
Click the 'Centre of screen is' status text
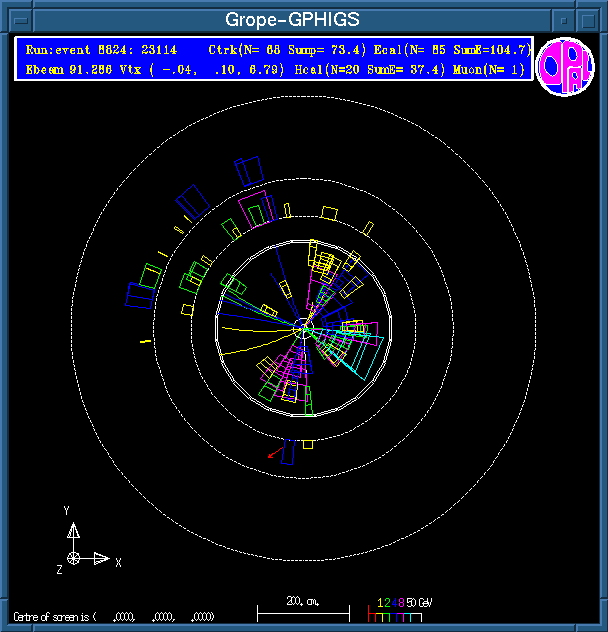point(55,617)
